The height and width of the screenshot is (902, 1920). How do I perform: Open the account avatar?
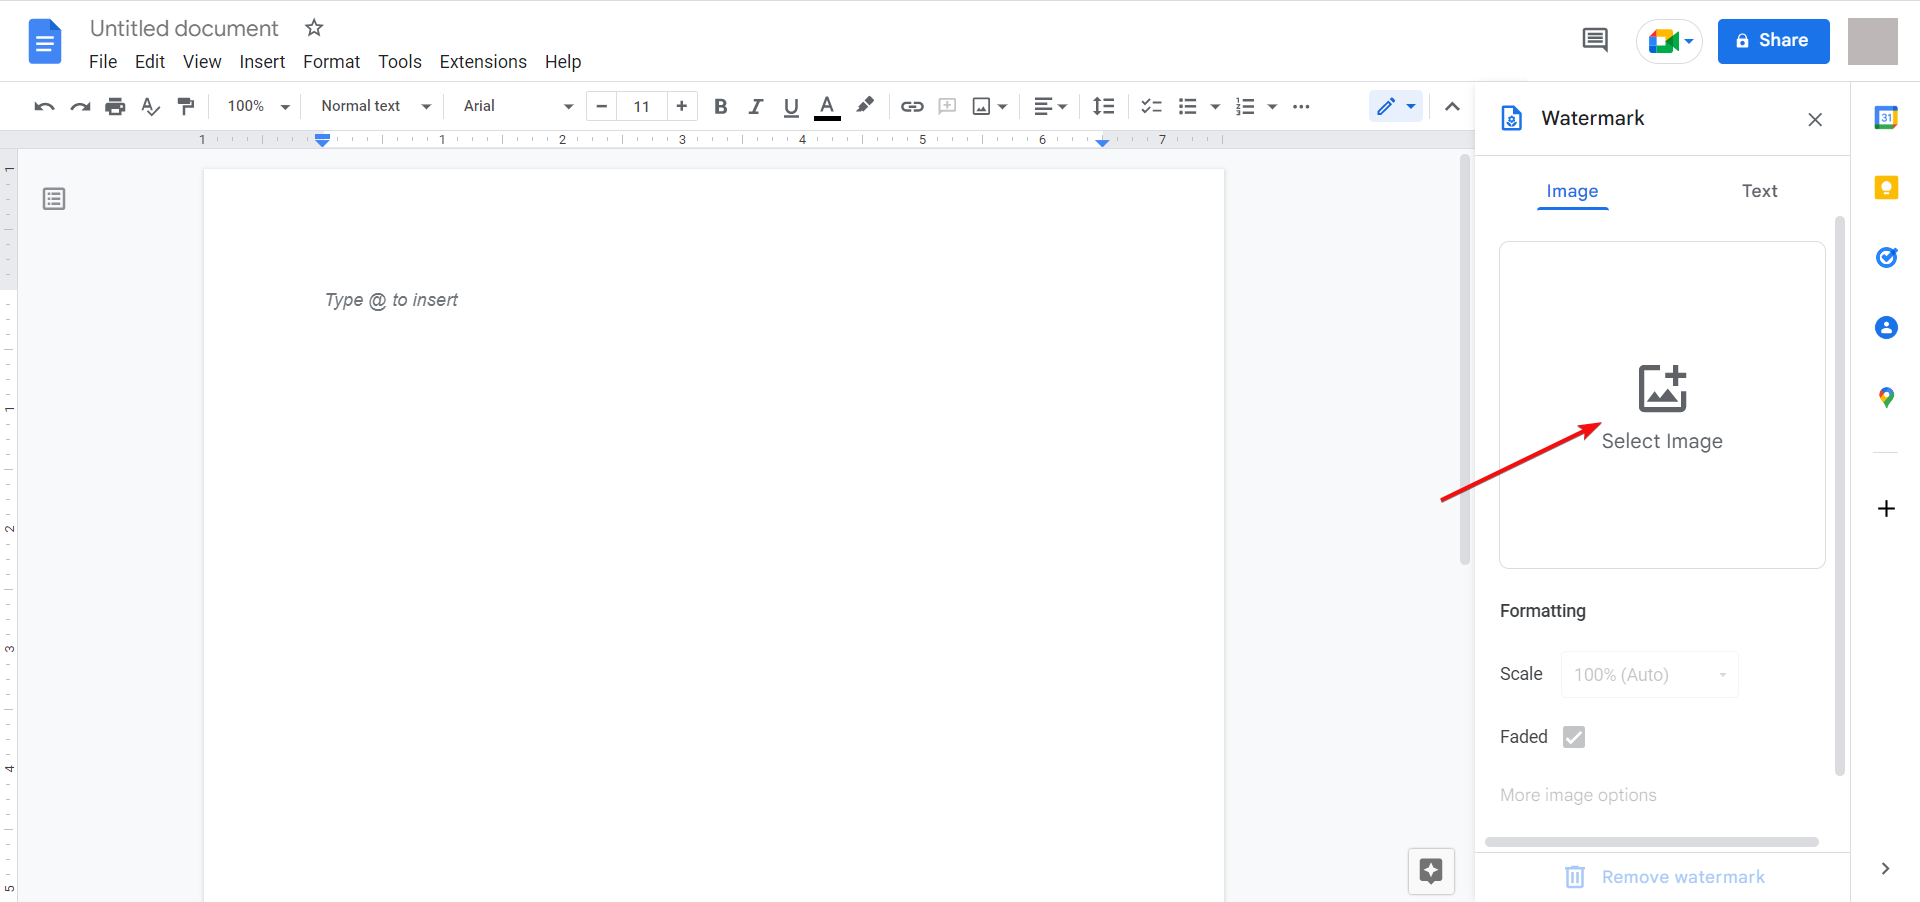[1872, 41]
